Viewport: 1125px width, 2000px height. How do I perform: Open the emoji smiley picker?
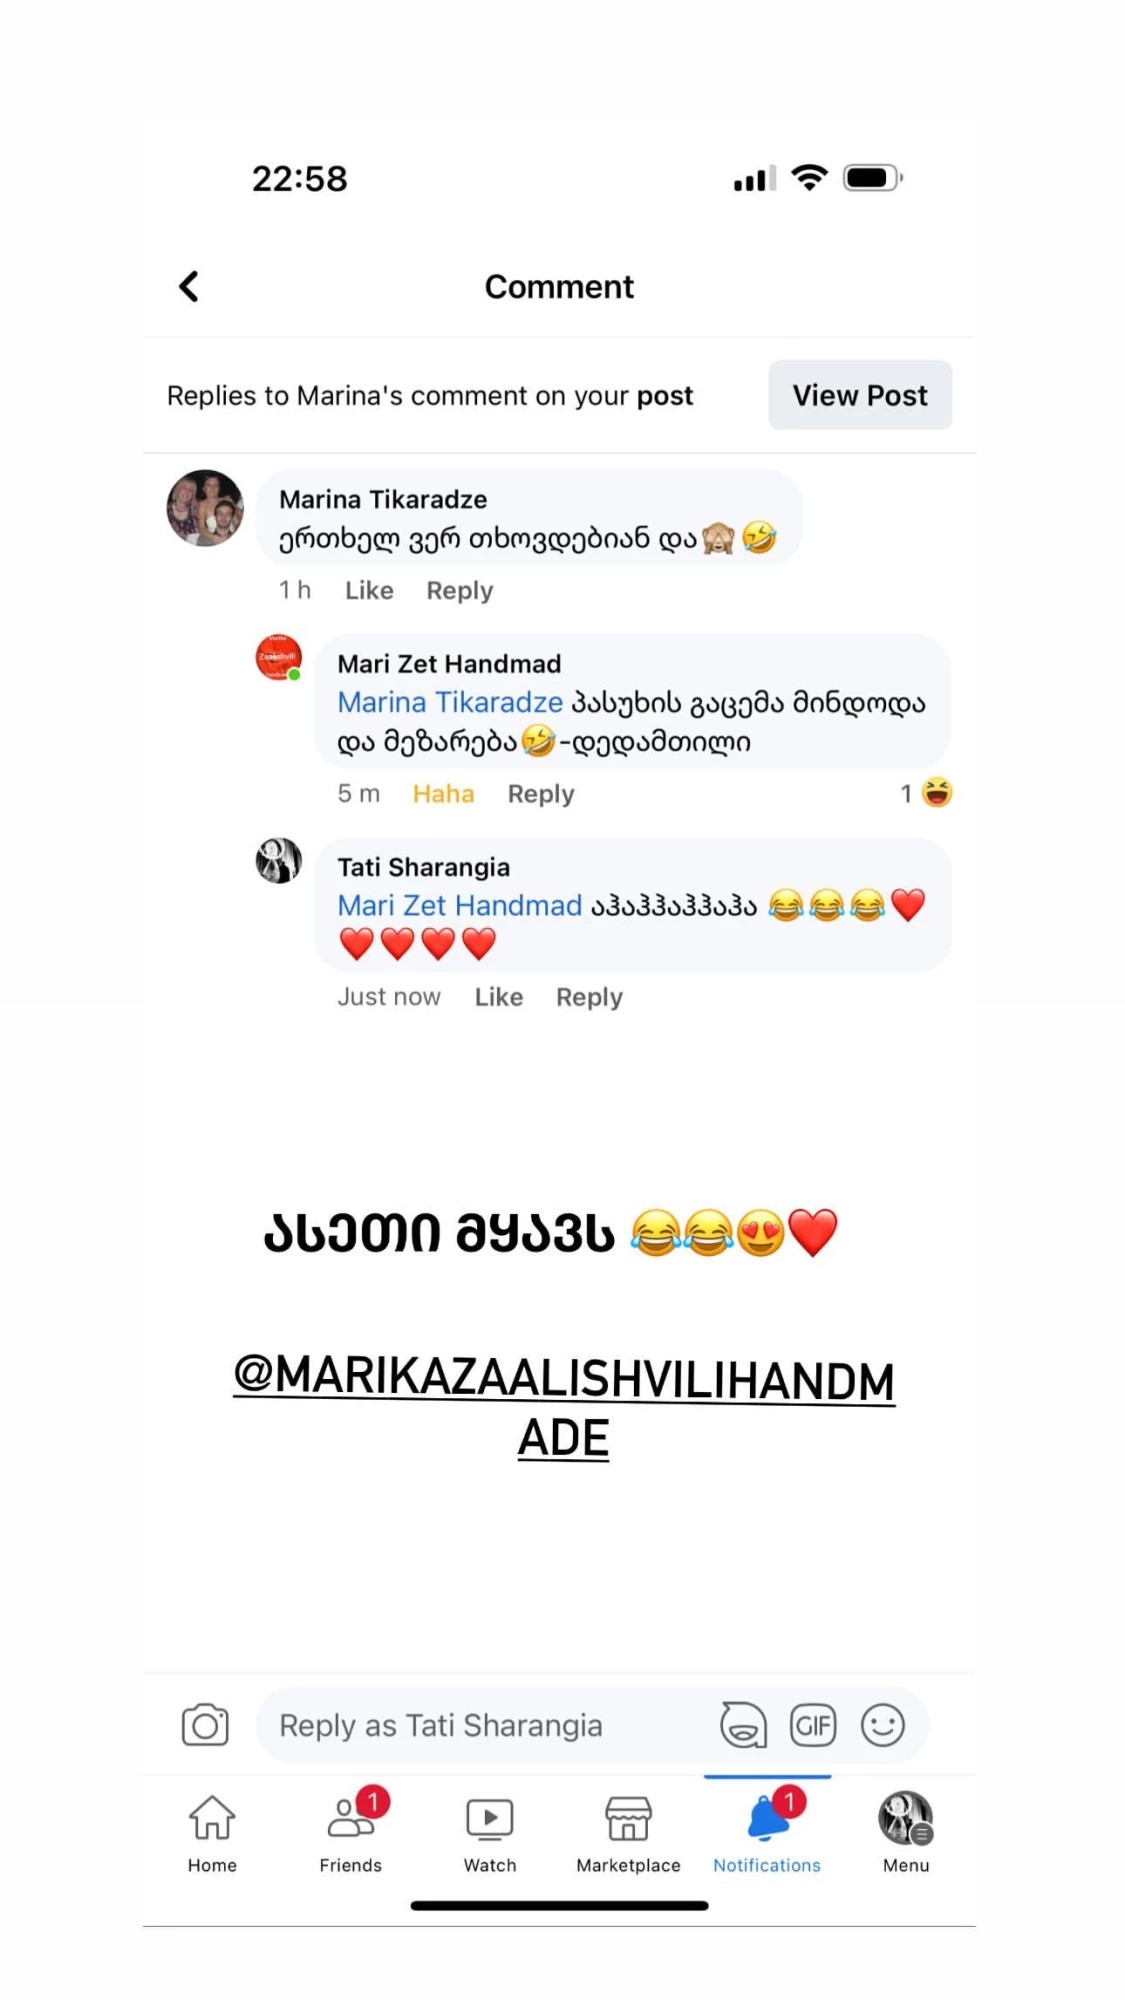(x=883, y=1725)
